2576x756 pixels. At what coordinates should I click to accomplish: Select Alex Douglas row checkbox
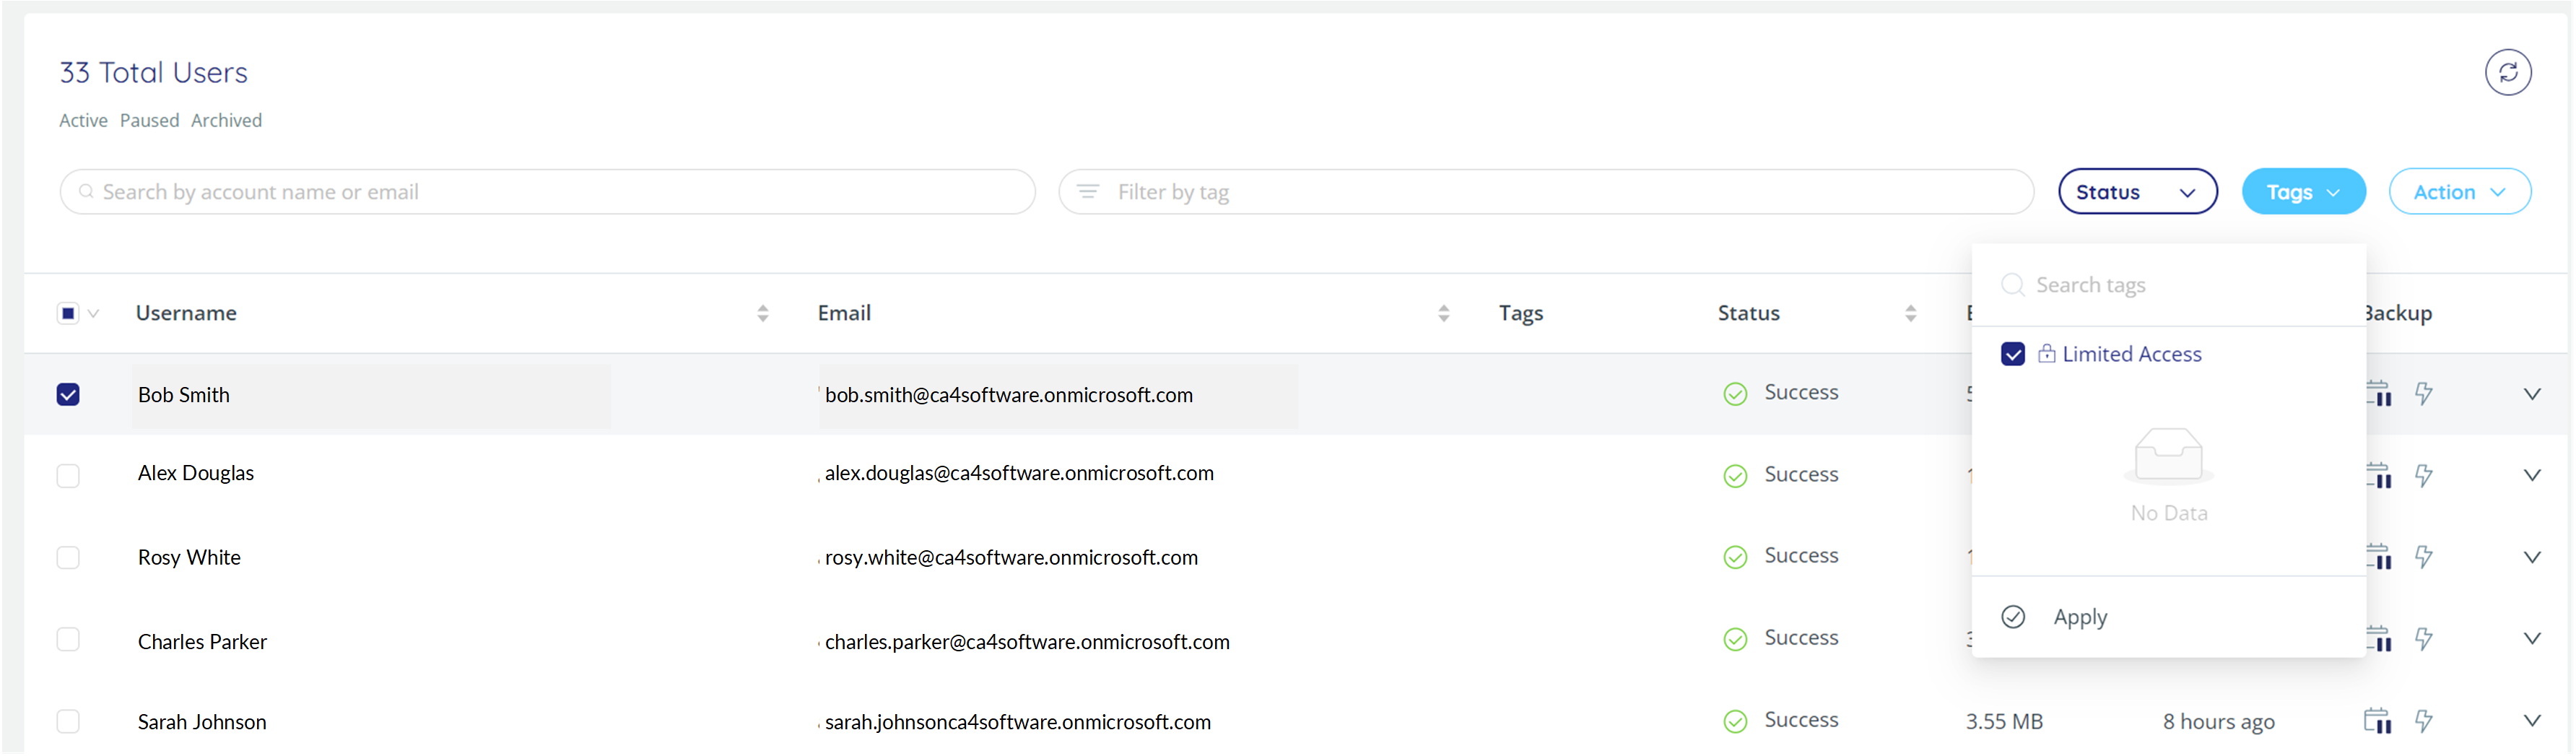[68, 476]
